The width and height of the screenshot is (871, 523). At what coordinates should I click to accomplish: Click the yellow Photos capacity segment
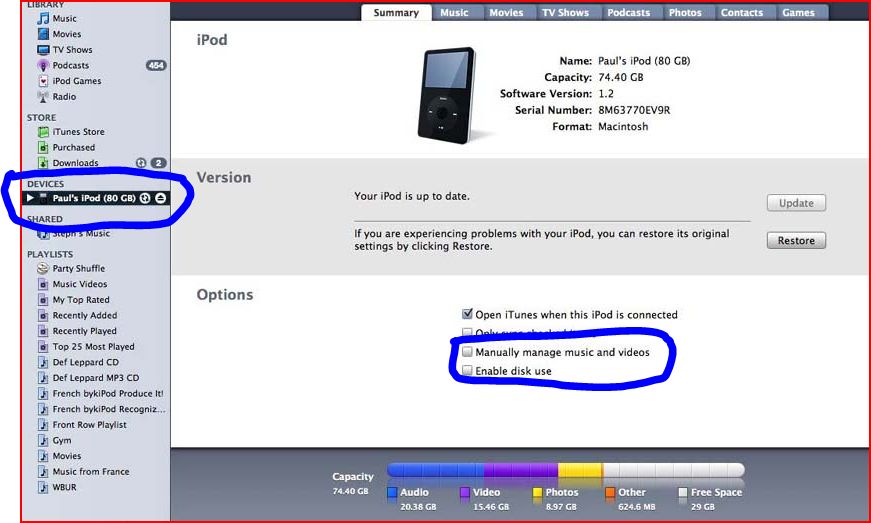[x=580, y=470]
